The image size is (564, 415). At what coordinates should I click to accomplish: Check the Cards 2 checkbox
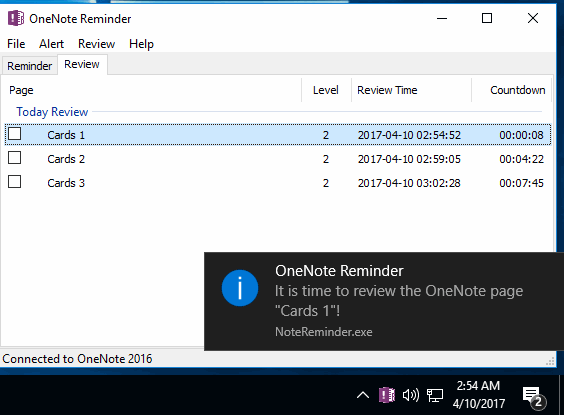[x=15, y=158]
